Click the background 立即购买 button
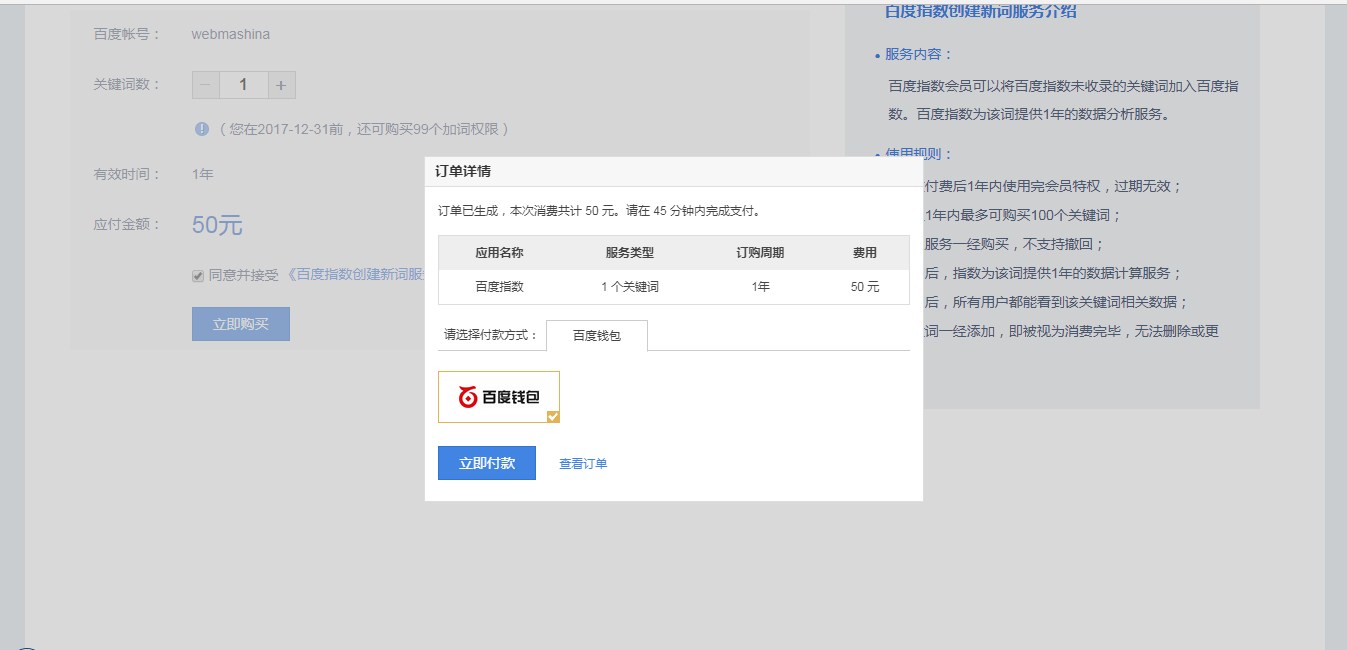 coord(241,324)
